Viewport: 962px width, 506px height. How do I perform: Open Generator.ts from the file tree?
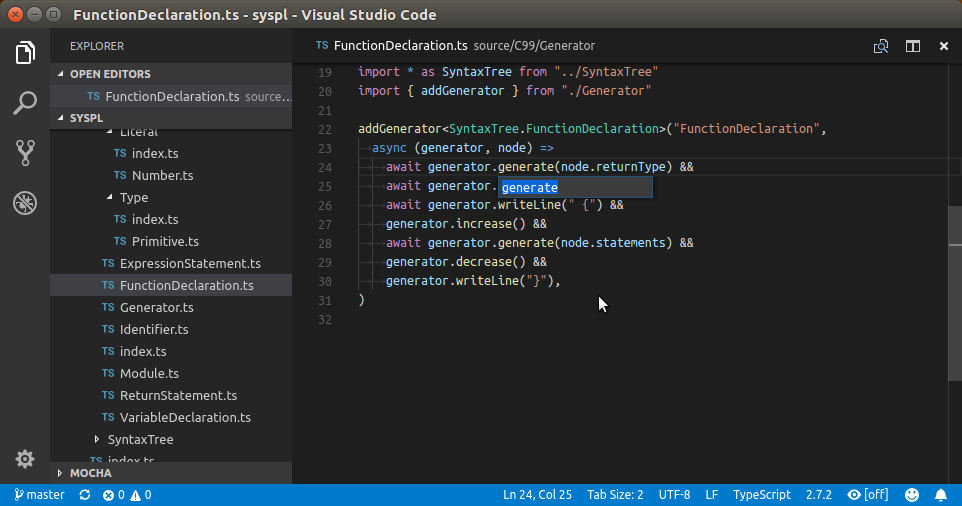click(156, 308)
